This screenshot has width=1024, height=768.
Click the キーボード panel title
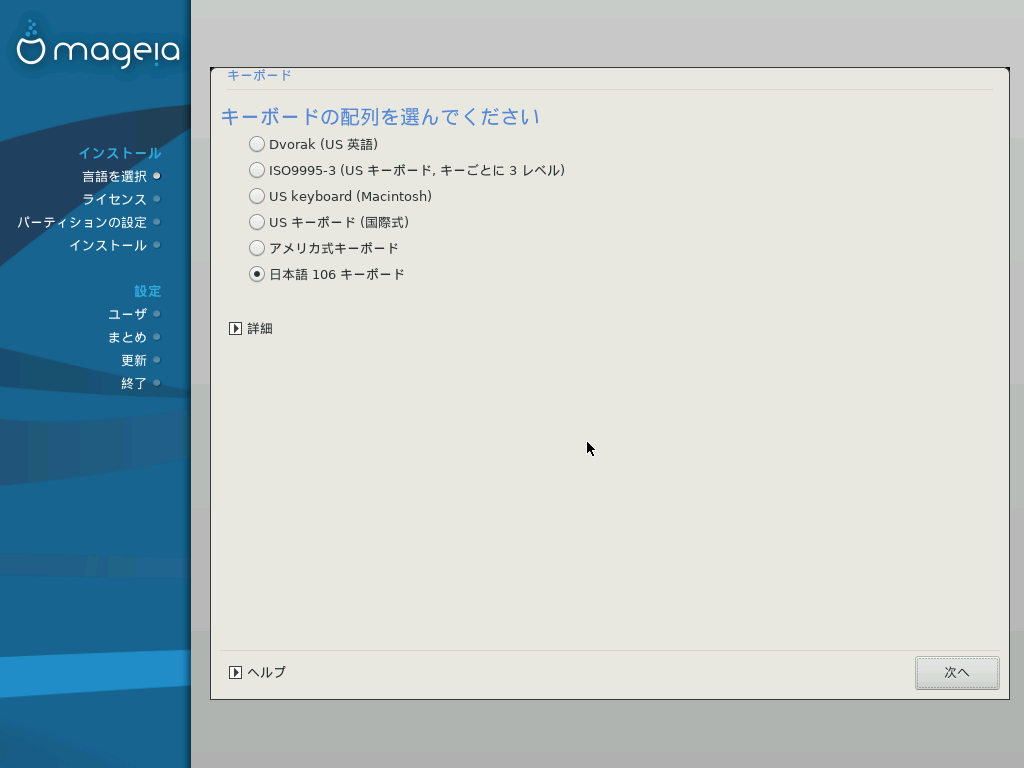pos(259,75)
